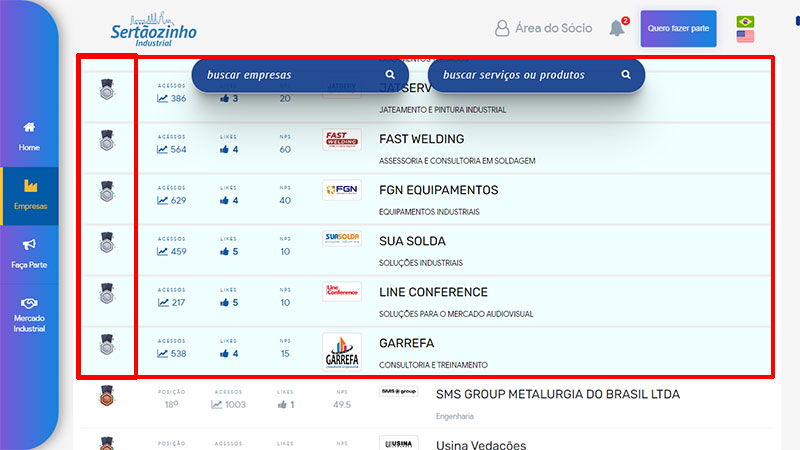Click 'EQUIPAMENTOS INDUSTRIAIS' description text
Screen dimensions: 800x450
(429, 212)
